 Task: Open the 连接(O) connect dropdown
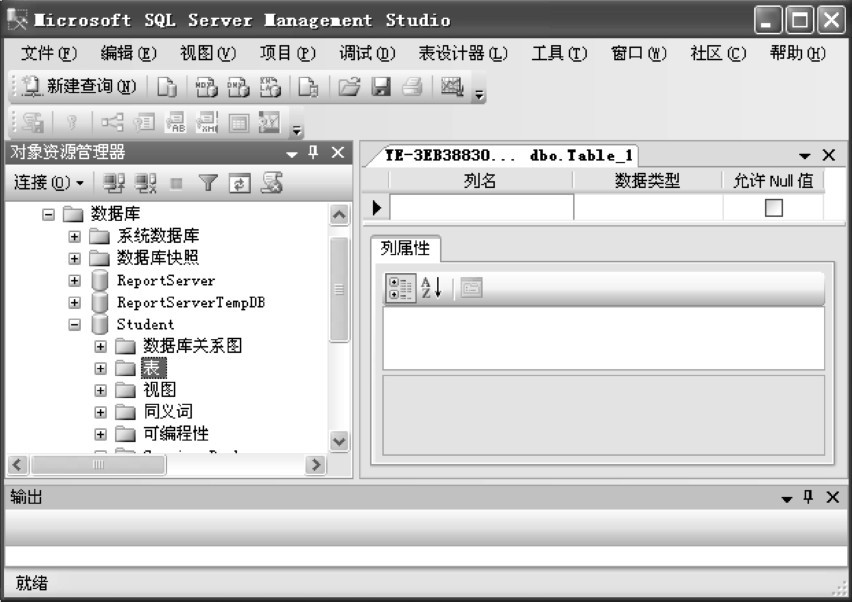(48, 183)
